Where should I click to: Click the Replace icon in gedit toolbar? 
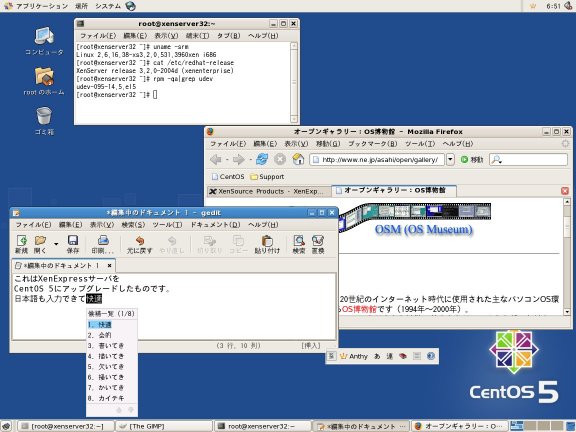[318, 244]
